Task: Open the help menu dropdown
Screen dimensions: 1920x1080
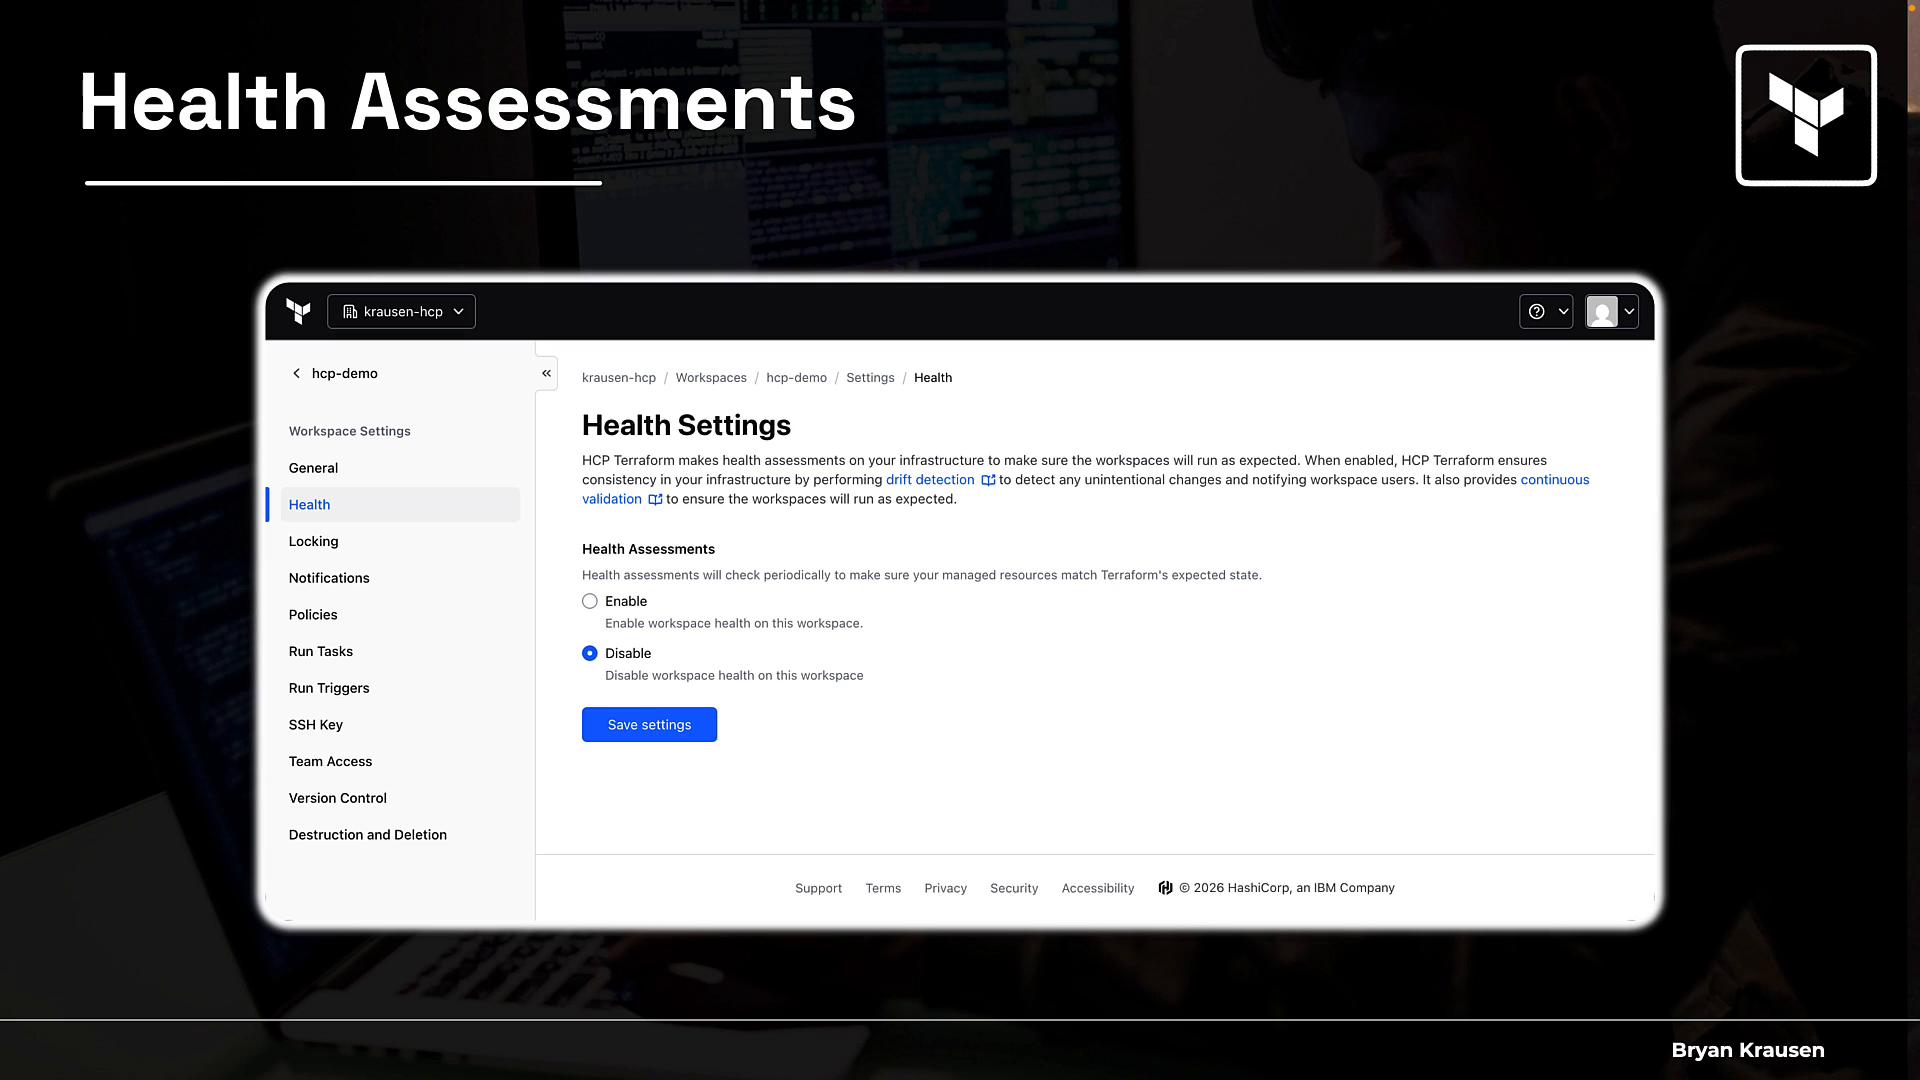Action: (x=1546, y=311)
